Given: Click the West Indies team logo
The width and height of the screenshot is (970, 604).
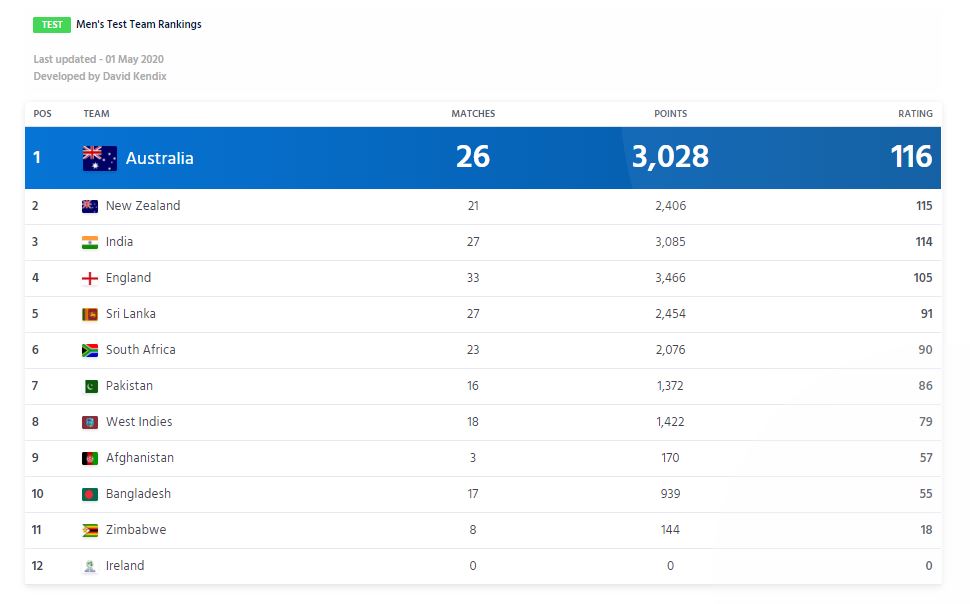Looking at the screenshot, I should pyautogui.click(x=90, y=422).
